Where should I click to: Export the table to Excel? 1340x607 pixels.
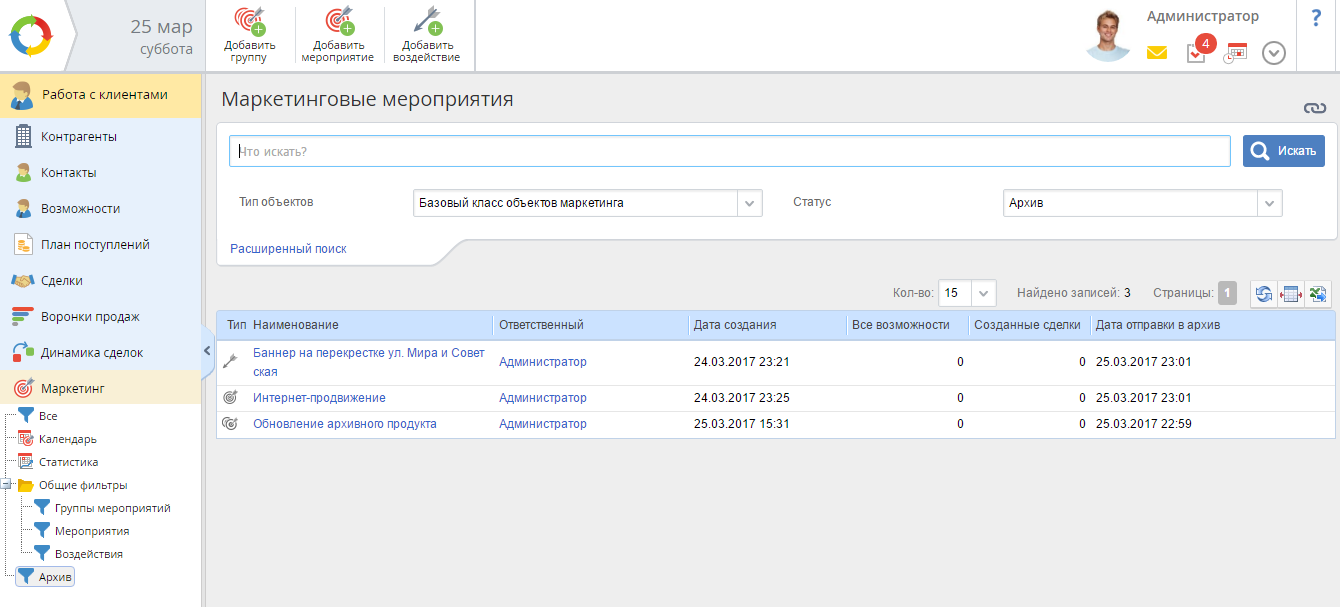1318,294
